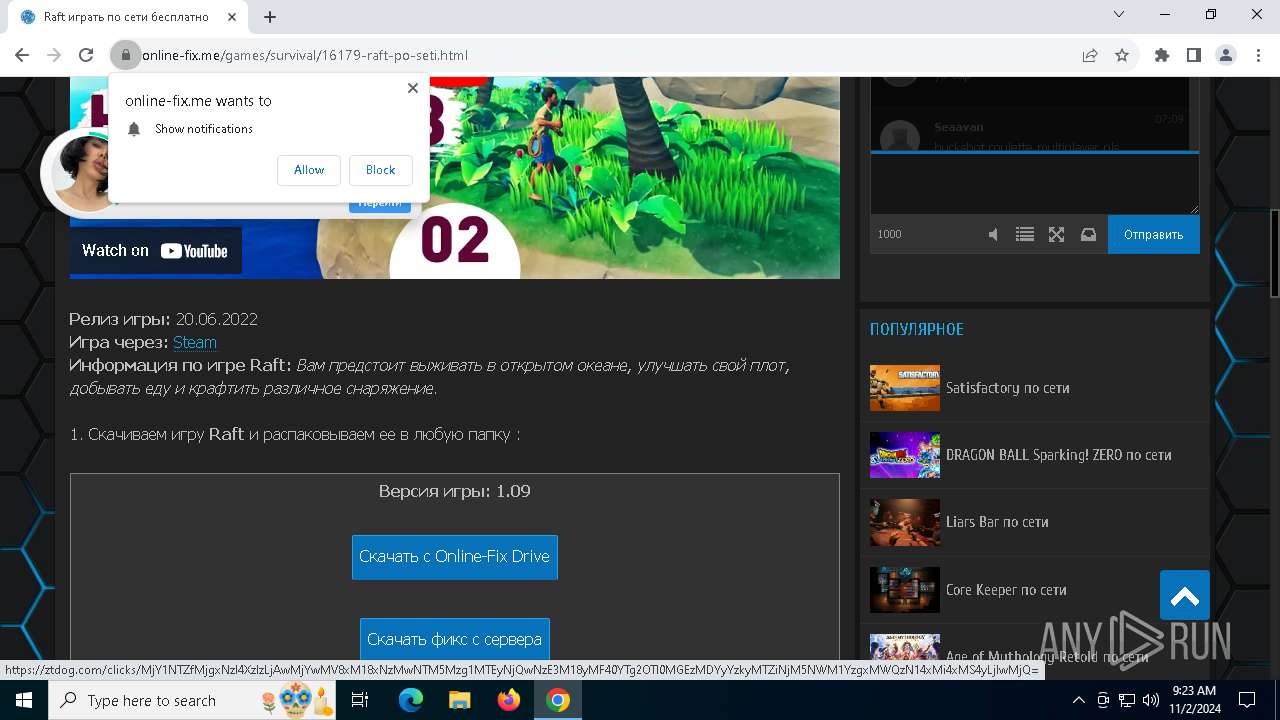
Task: Block notifications from online-fix.me
Action: coord(380,170)
